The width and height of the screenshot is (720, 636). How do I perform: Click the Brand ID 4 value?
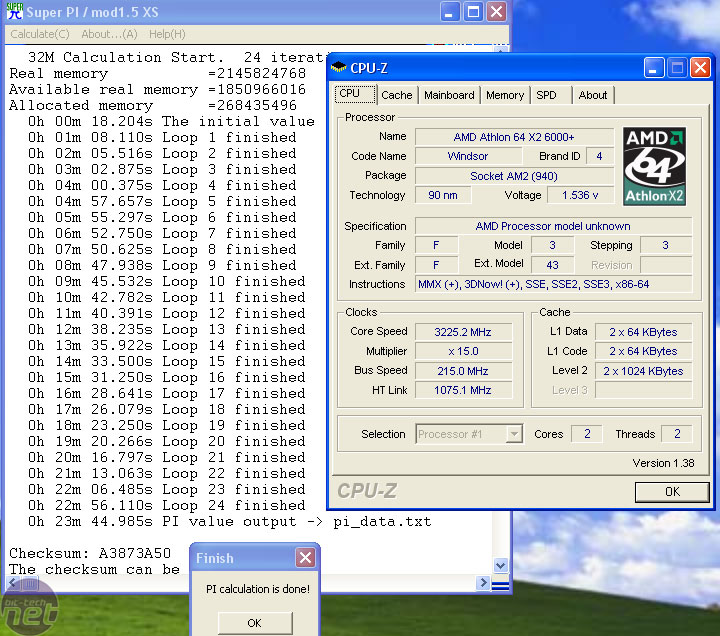tap(599, 156)
